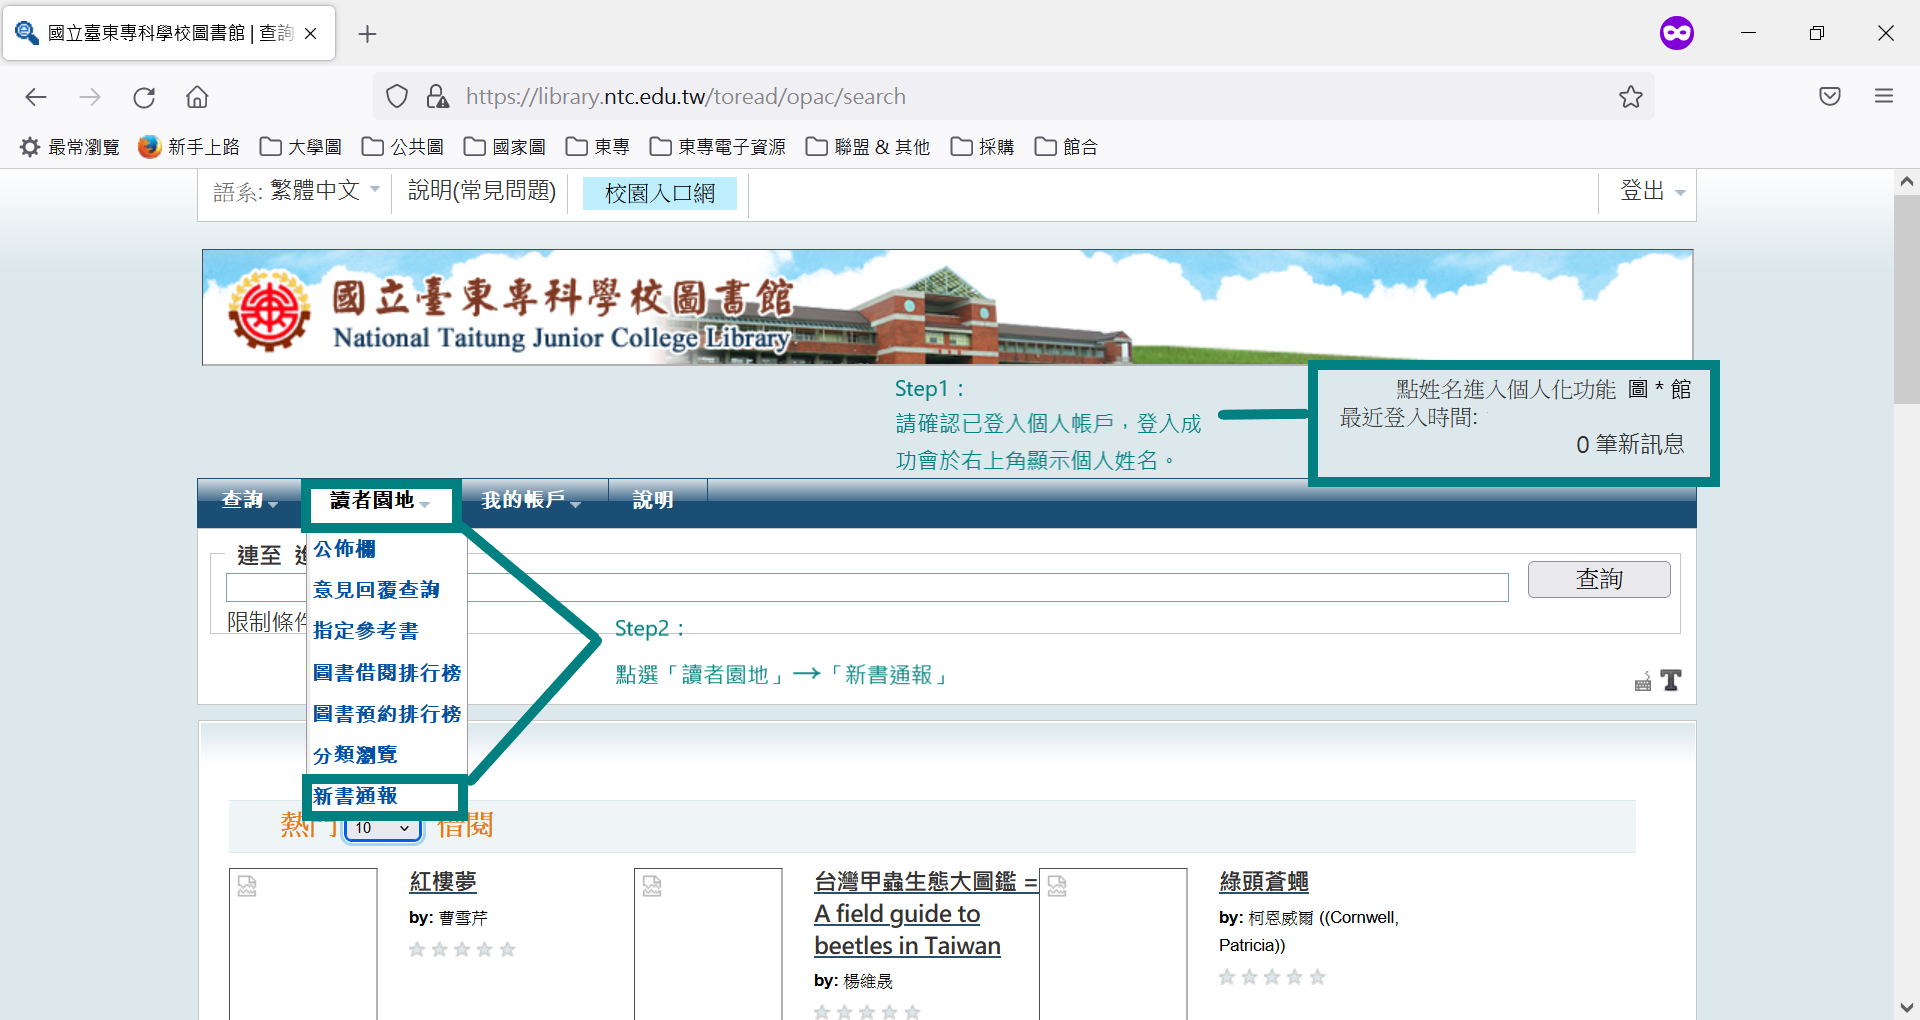Select 圖書預約排行榜 menu item

click(387, 714)
